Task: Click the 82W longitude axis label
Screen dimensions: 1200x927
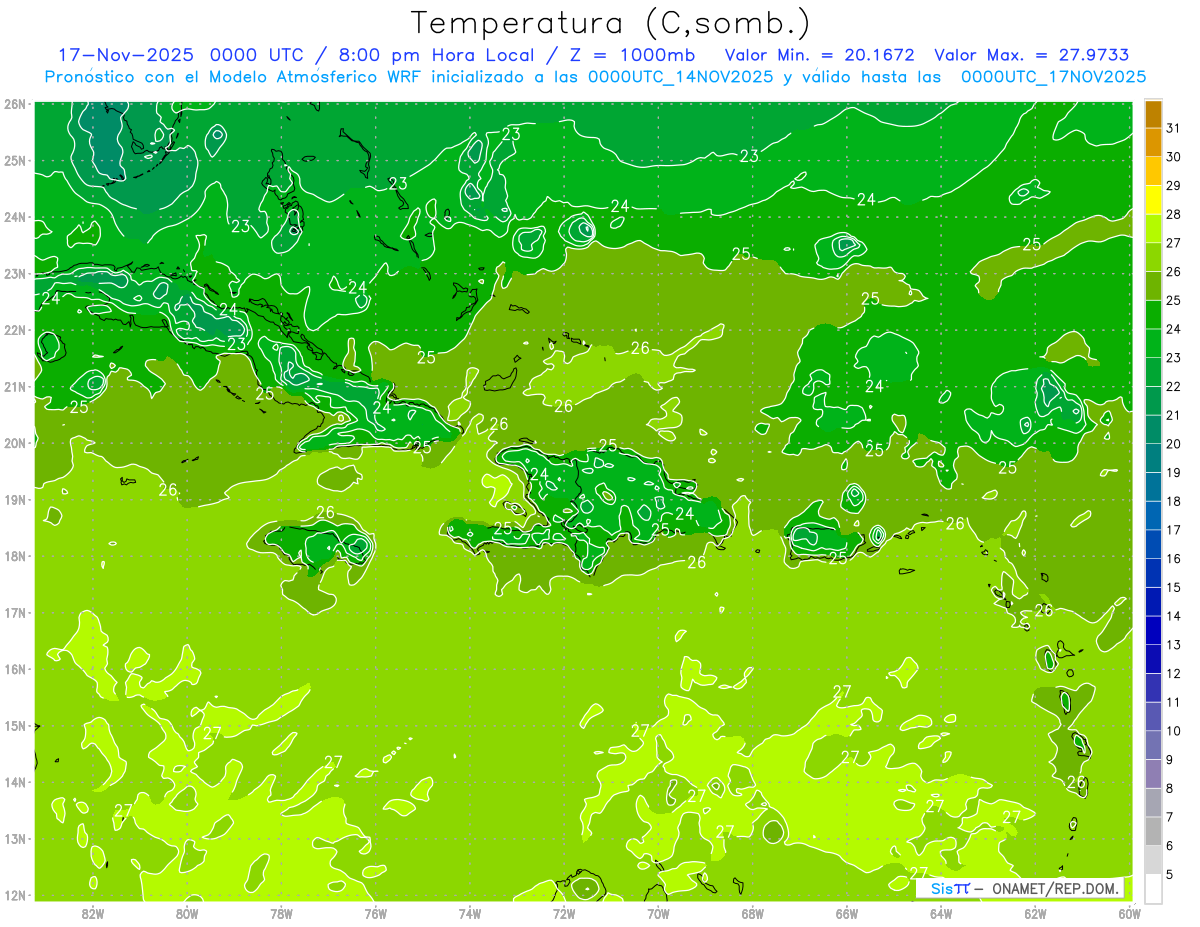Action: click(x=93, y=913)
